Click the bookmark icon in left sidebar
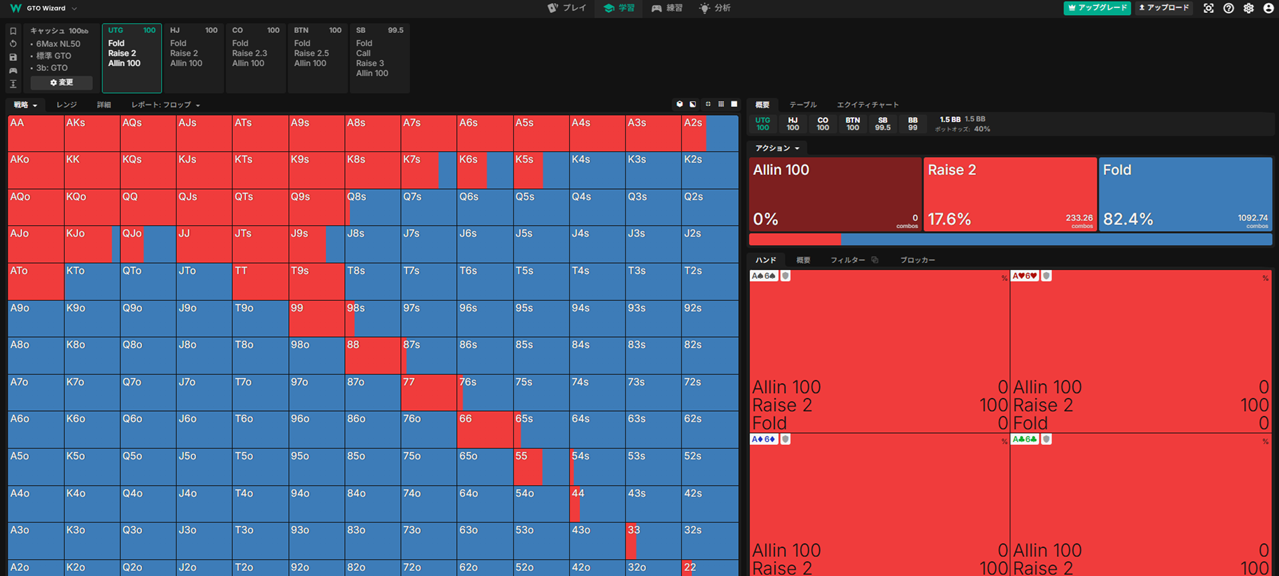 [x=13, y=31]
